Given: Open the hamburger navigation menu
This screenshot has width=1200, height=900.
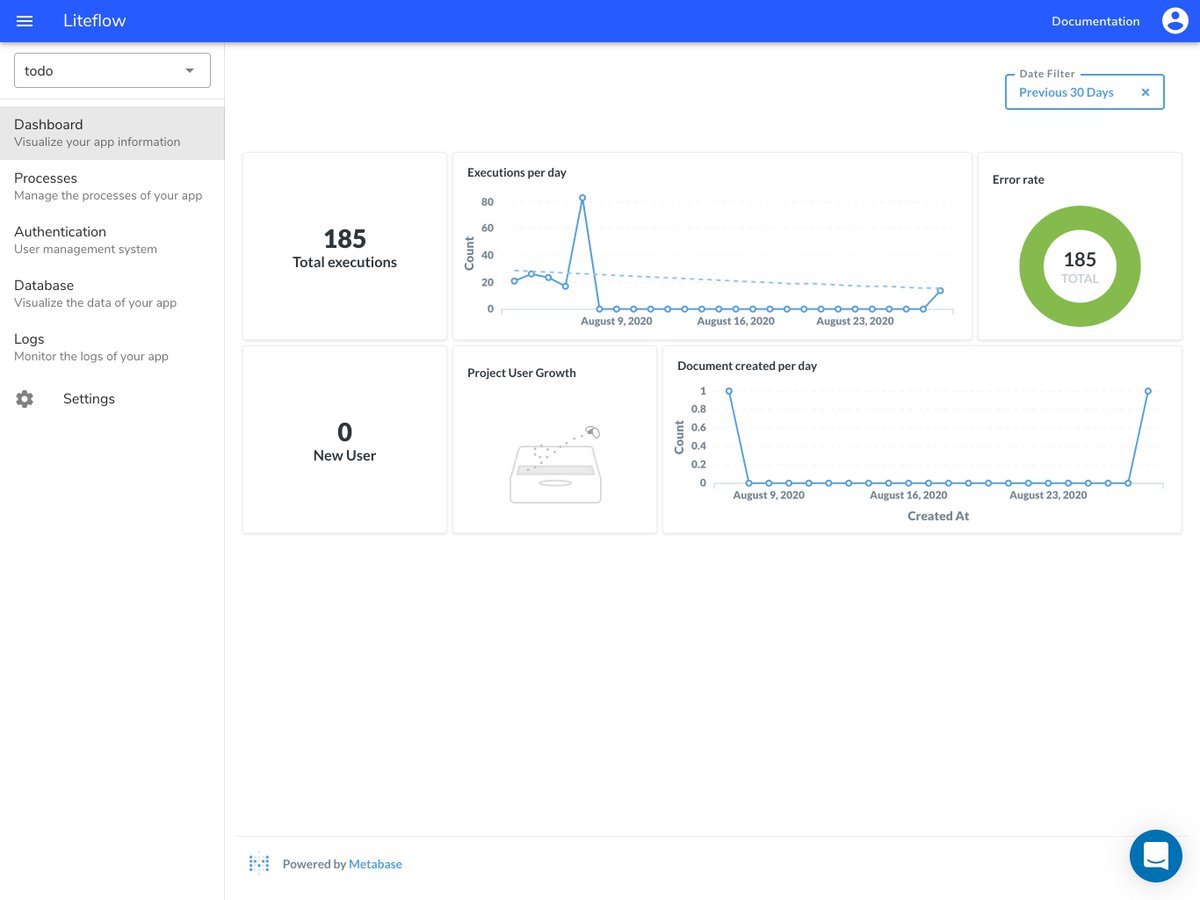Looking at the screenshot, I should (x=25, y=21).
